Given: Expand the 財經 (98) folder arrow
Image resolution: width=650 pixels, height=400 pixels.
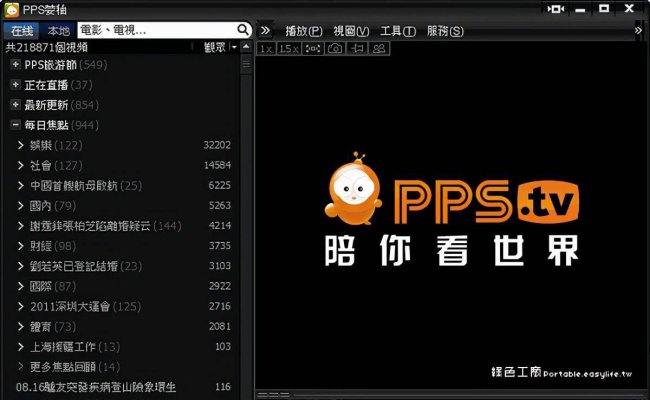Looking at the screenshot, I should click(x=20, y=246).
